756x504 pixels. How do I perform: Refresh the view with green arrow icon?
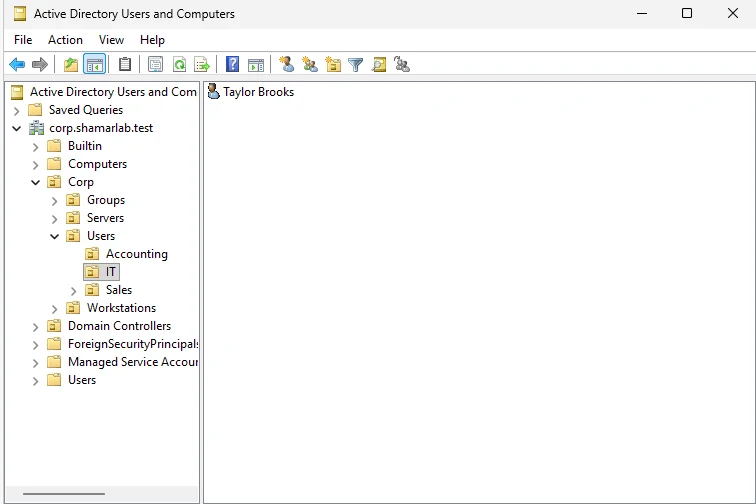tap(179, 64)
